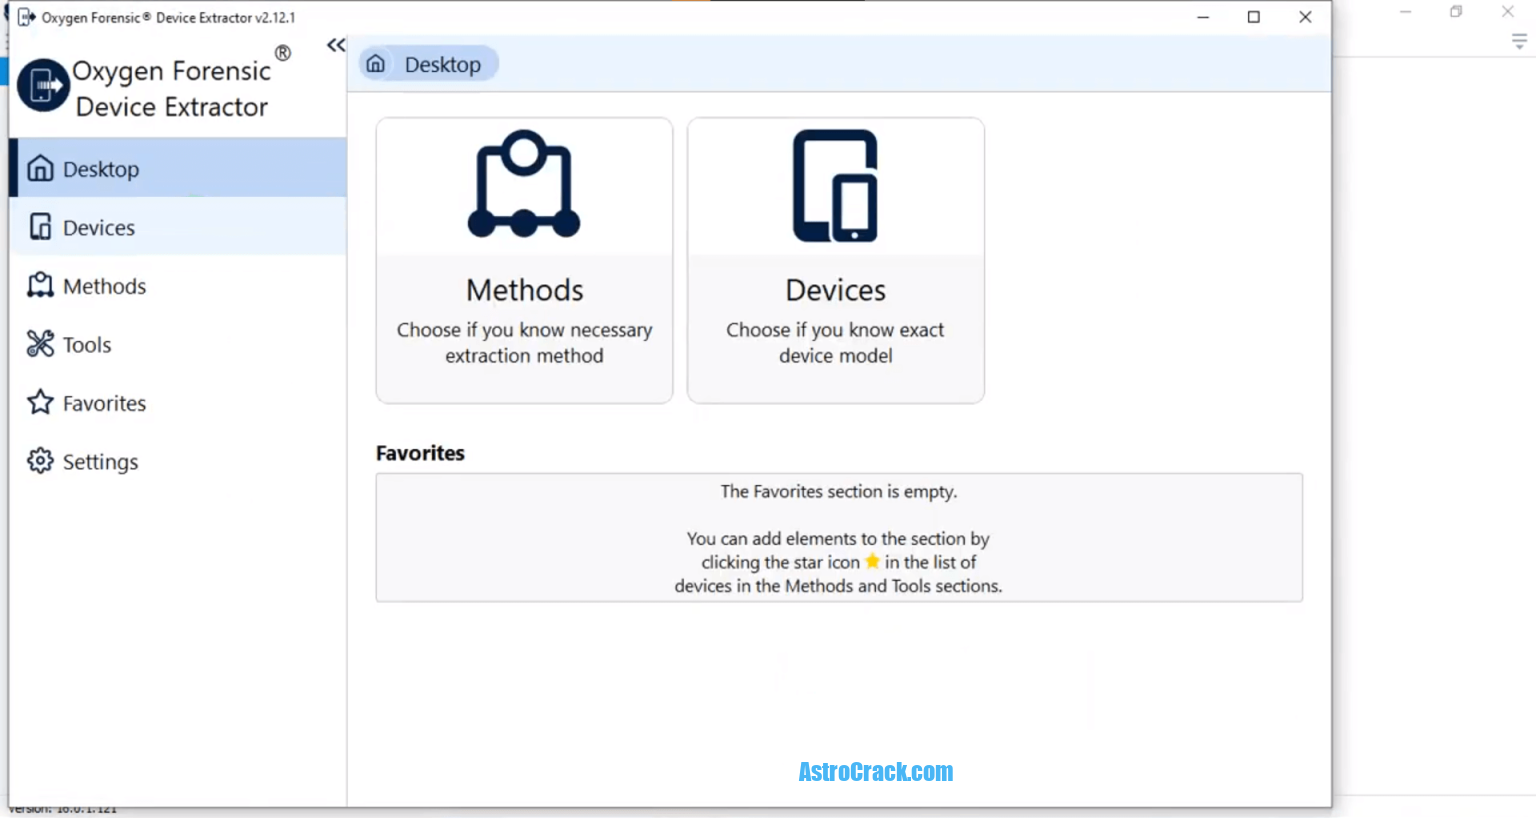This screenshot has height=822, width=1536.
Task: Open Settings using the gear icon
Action: pos(38,461)
